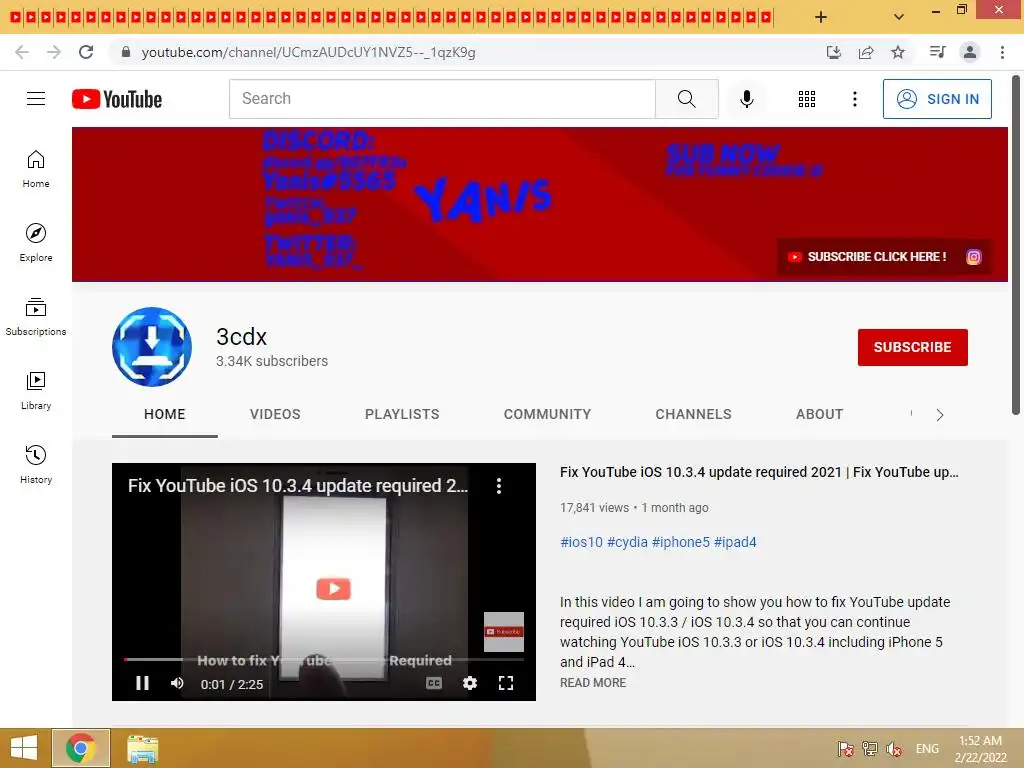The image size is (1024, 768).
Task: Click the 3cdx channel avatar
Action: (x=152, y=347)
